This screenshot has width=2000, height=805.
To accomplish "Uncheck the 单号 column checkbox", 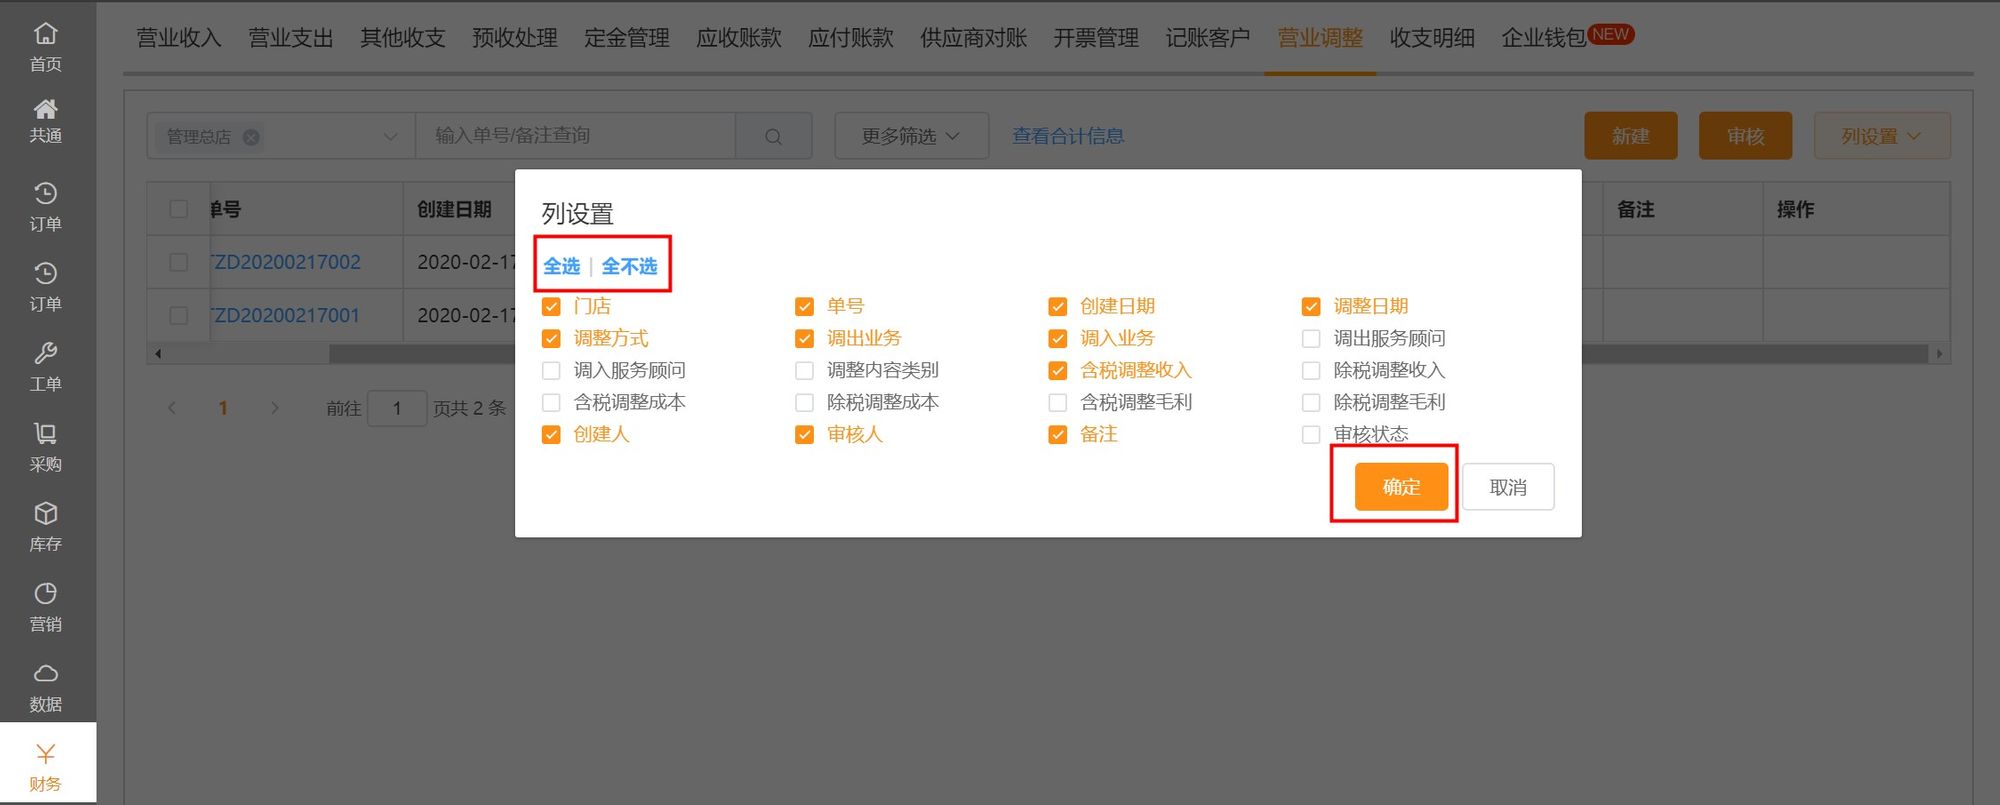I will 804,306.
